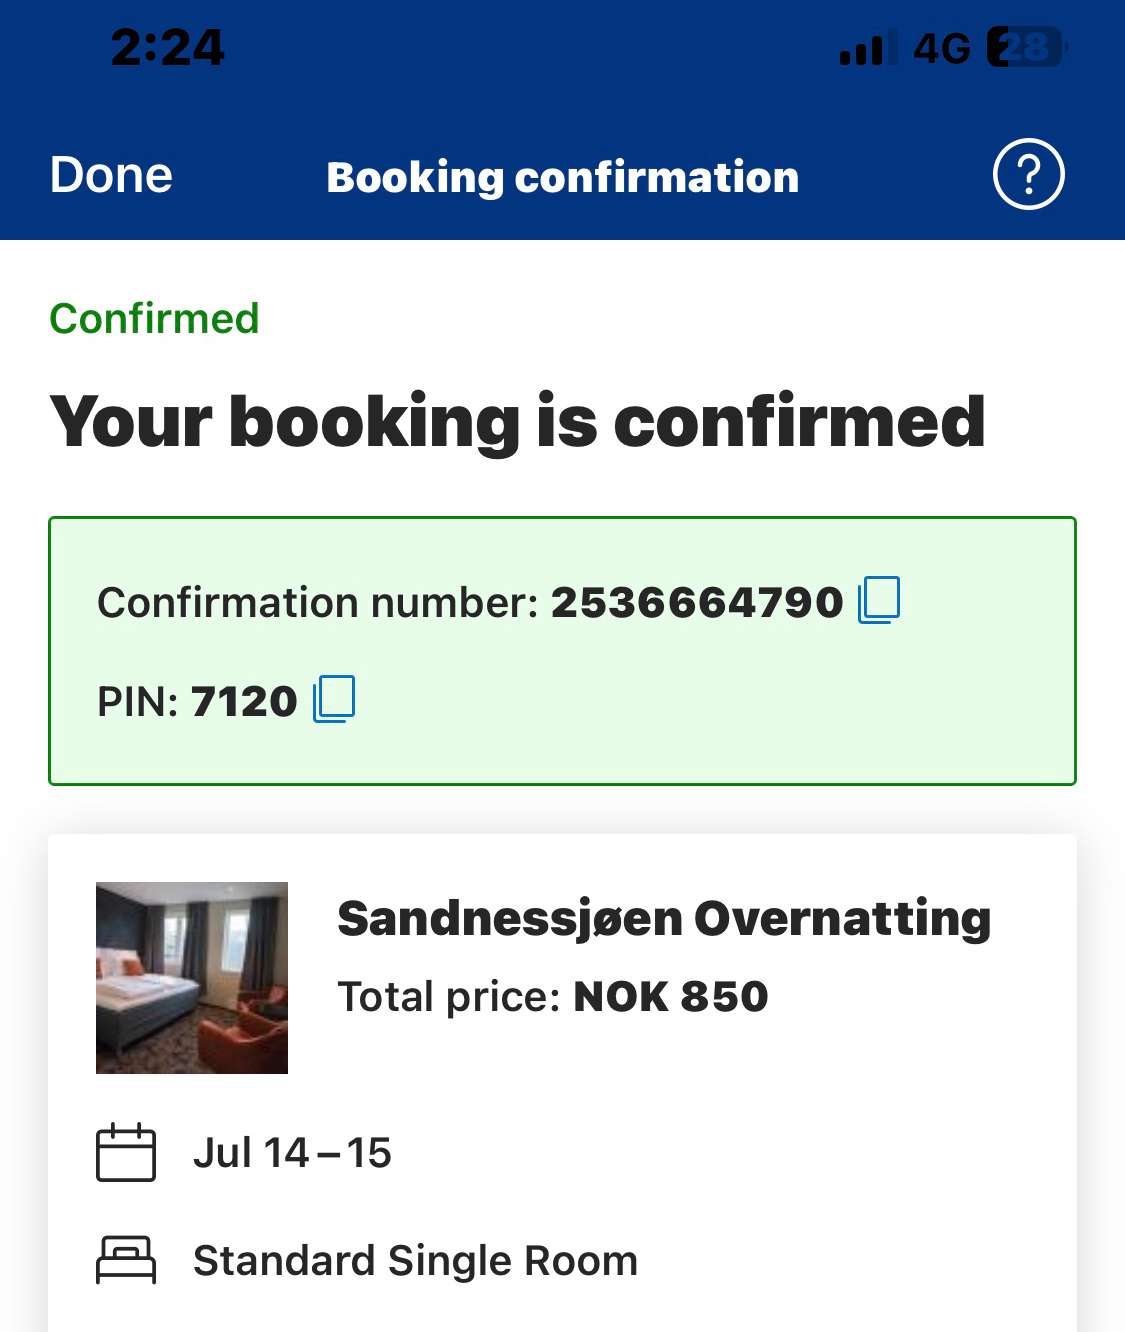Open Sandnessjøen Overnatting property name
This screenshot has height=1332, width=1125.
pyautogui.click(x=664, y=918)
